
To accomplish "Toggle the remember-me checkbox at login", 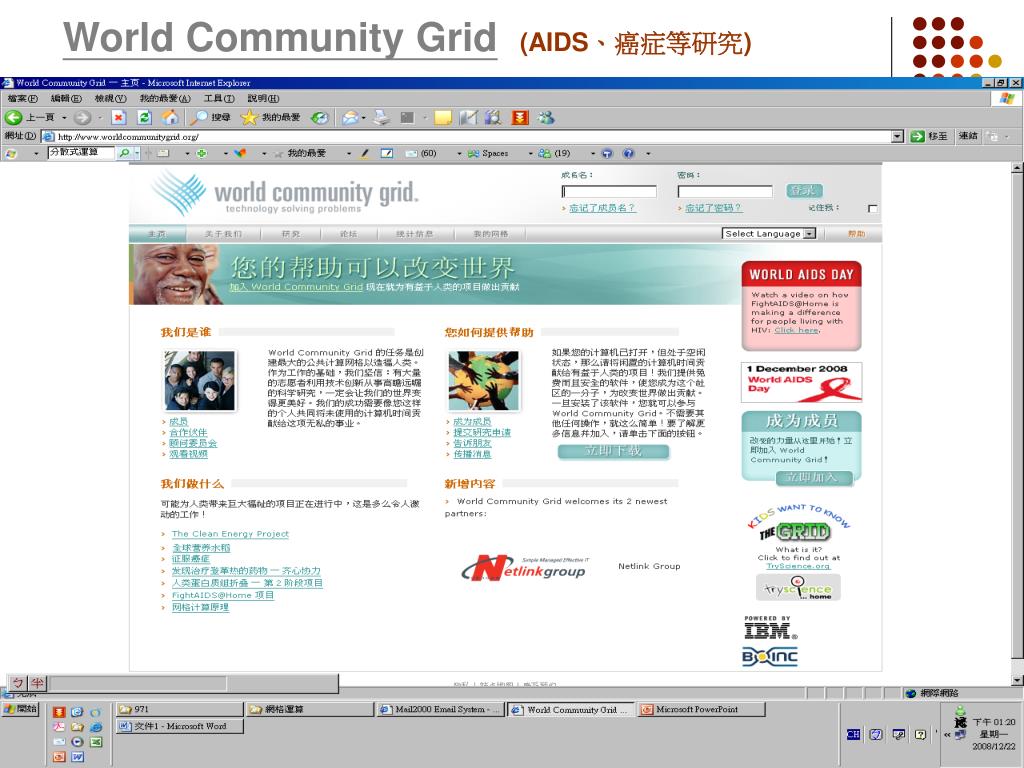I will (872, 208).
